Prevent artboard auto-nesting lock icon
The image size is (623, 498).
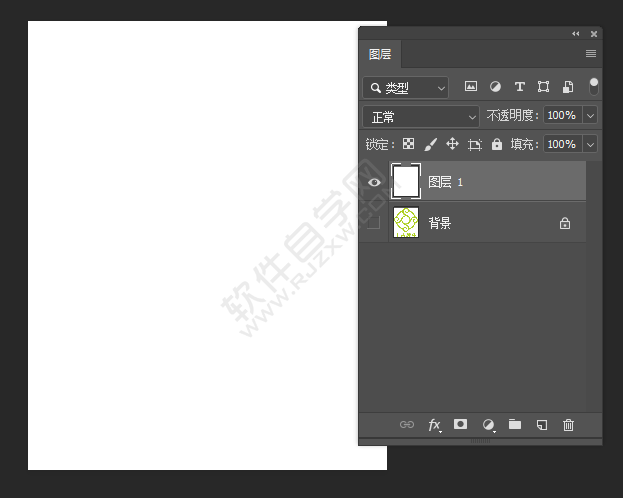tap(475, 144)
